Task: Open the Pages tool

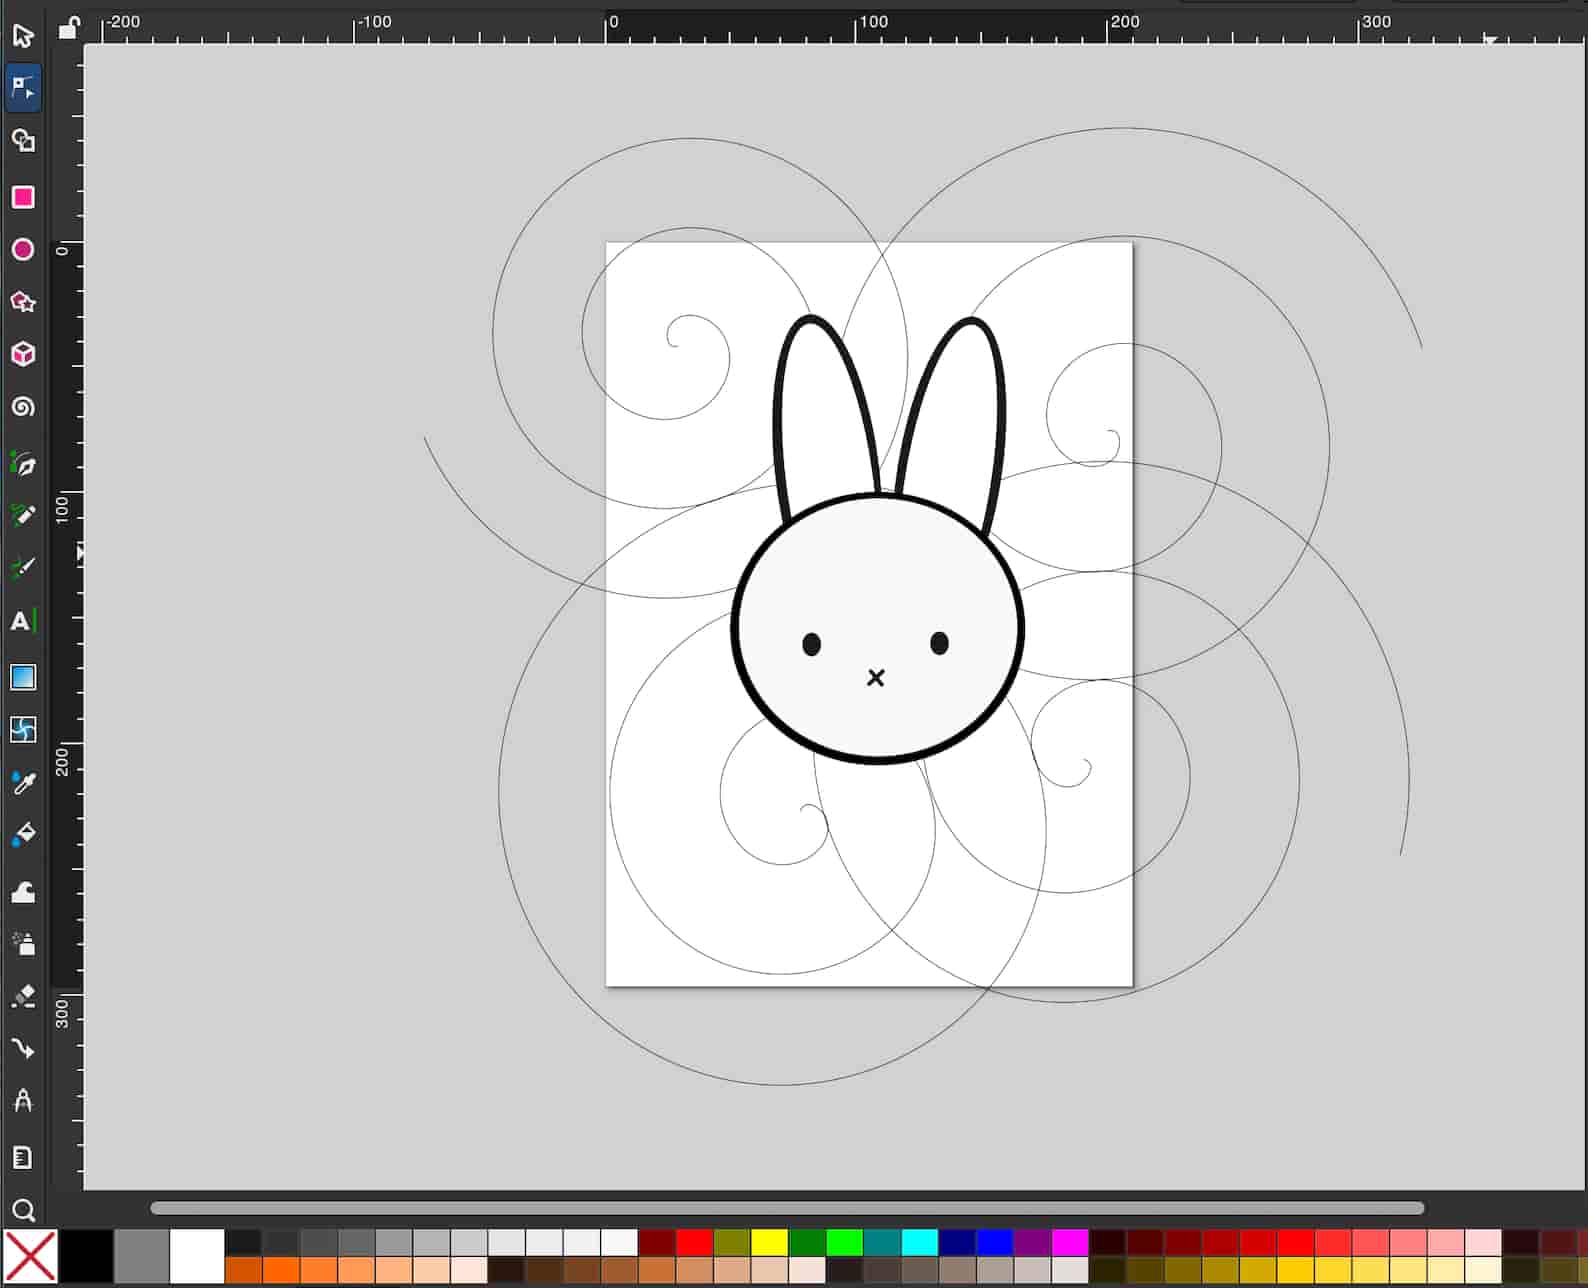Action: (23, 1157)
